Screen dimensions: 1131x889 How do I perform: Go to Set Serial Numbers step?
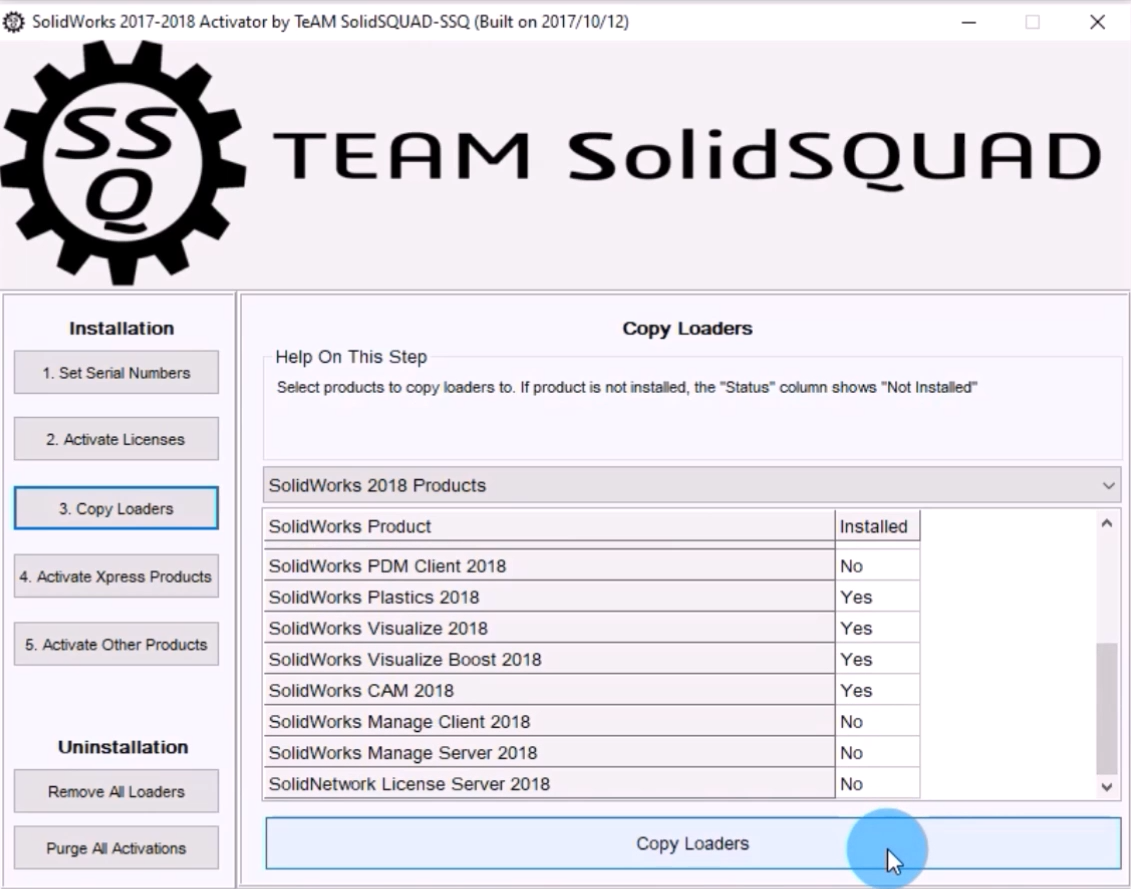pyautogui.click(x=116, y=373)
